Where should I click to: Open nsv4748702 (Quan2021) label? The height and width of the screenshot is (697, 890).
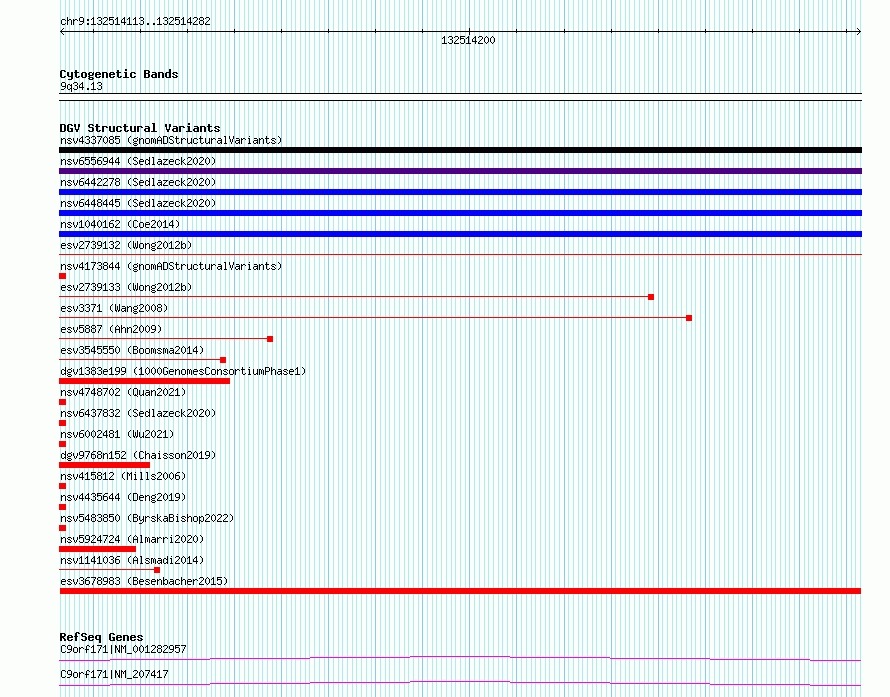click(x=123, y=392)
